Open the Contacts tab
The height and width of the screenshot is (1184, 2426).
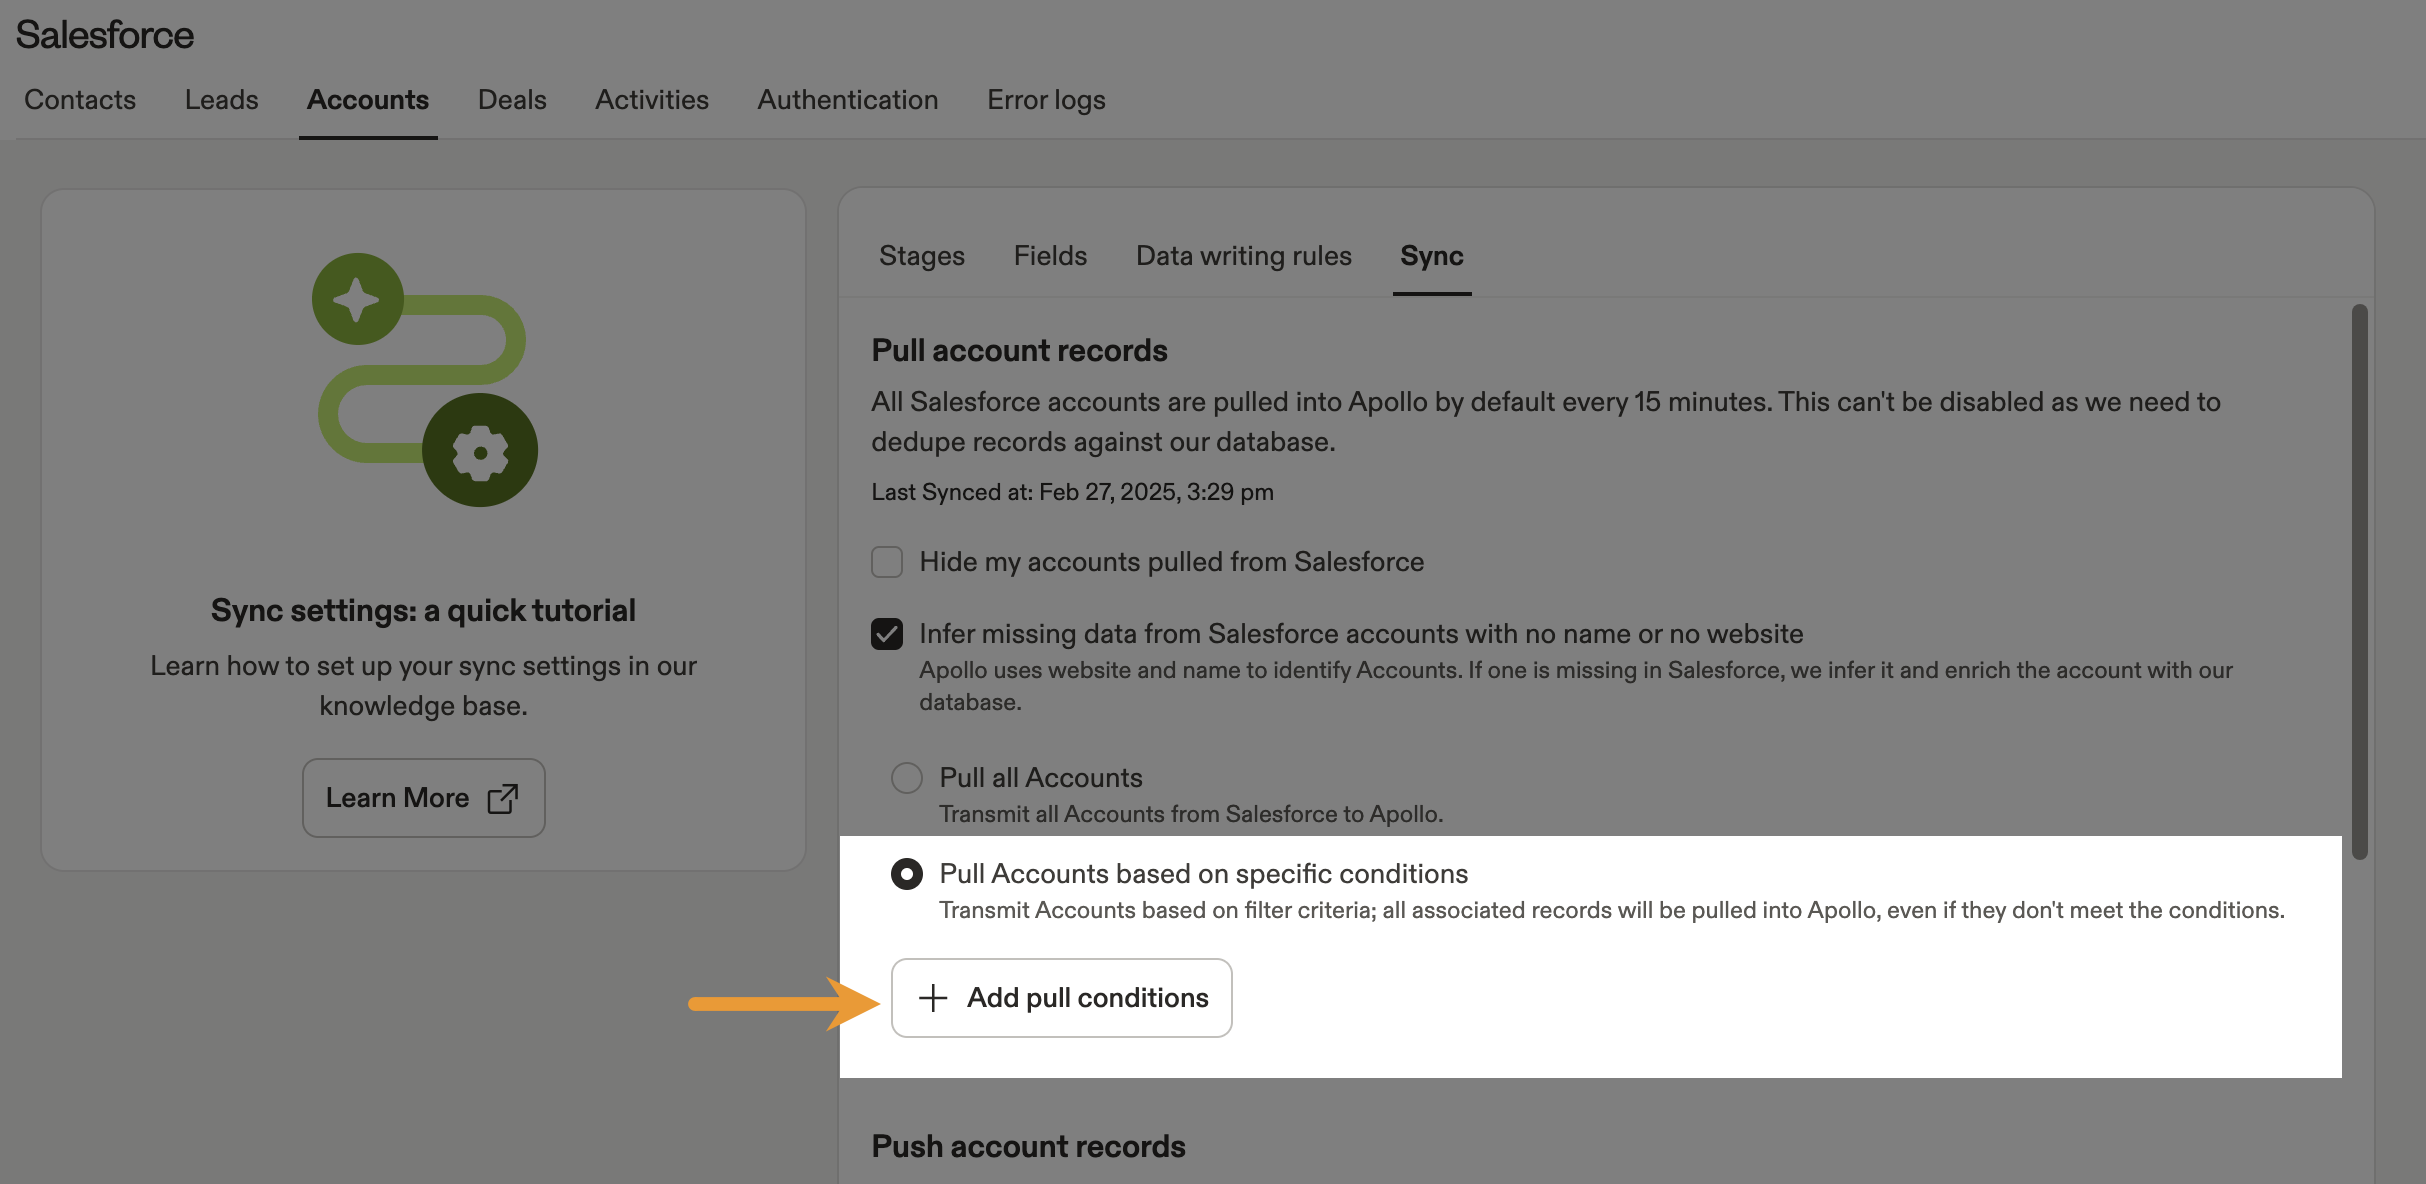click(x=80, y=100)
